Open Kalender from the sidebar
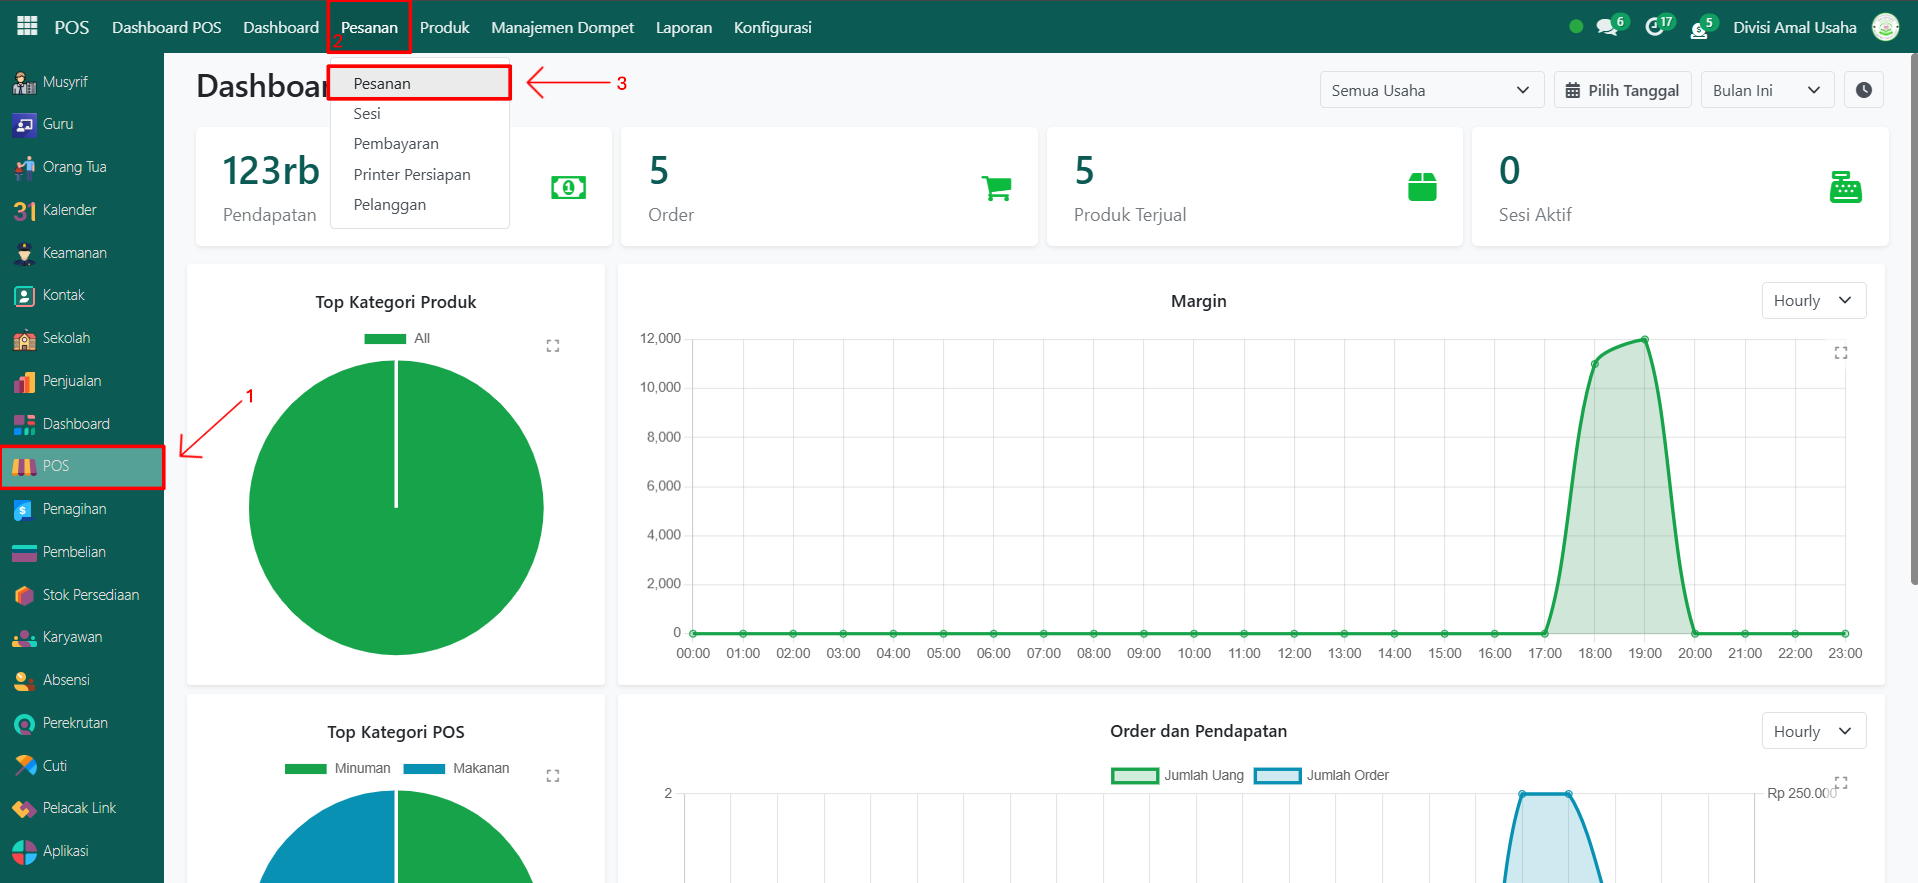This screenshot has height=883, width=1918. coord(69,210)
